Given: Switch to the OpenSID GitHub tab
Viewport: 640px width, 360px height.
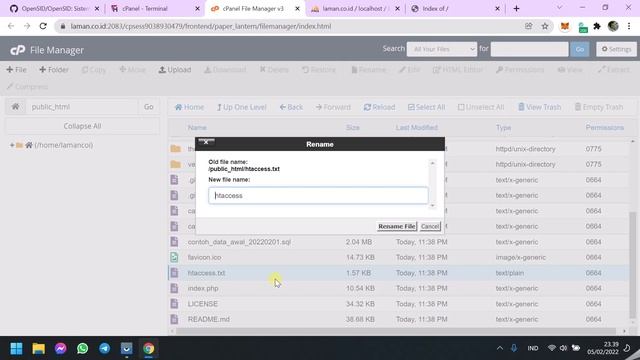Looking at the screenshot, I should tap(54, 8).
